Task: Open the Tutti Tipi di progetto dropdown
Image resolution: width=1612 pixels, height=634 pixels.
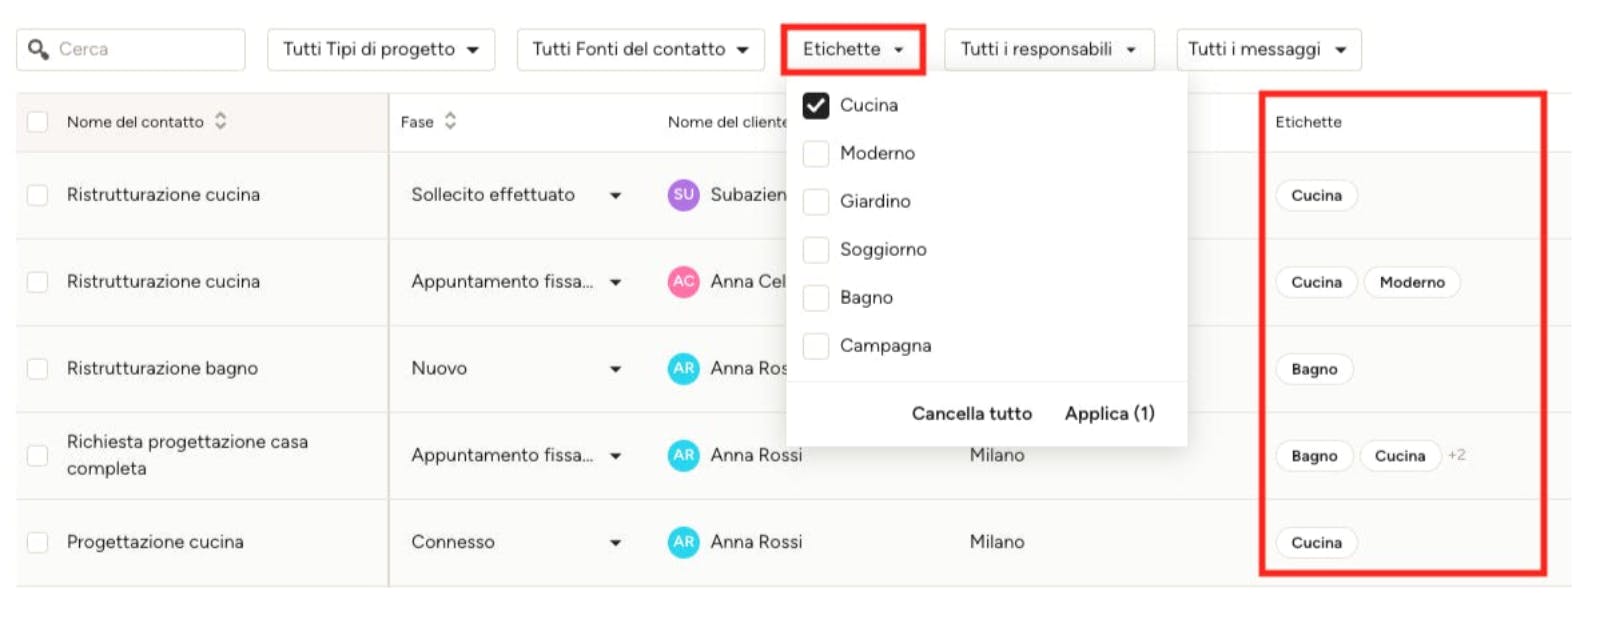Action: [381, 49]
